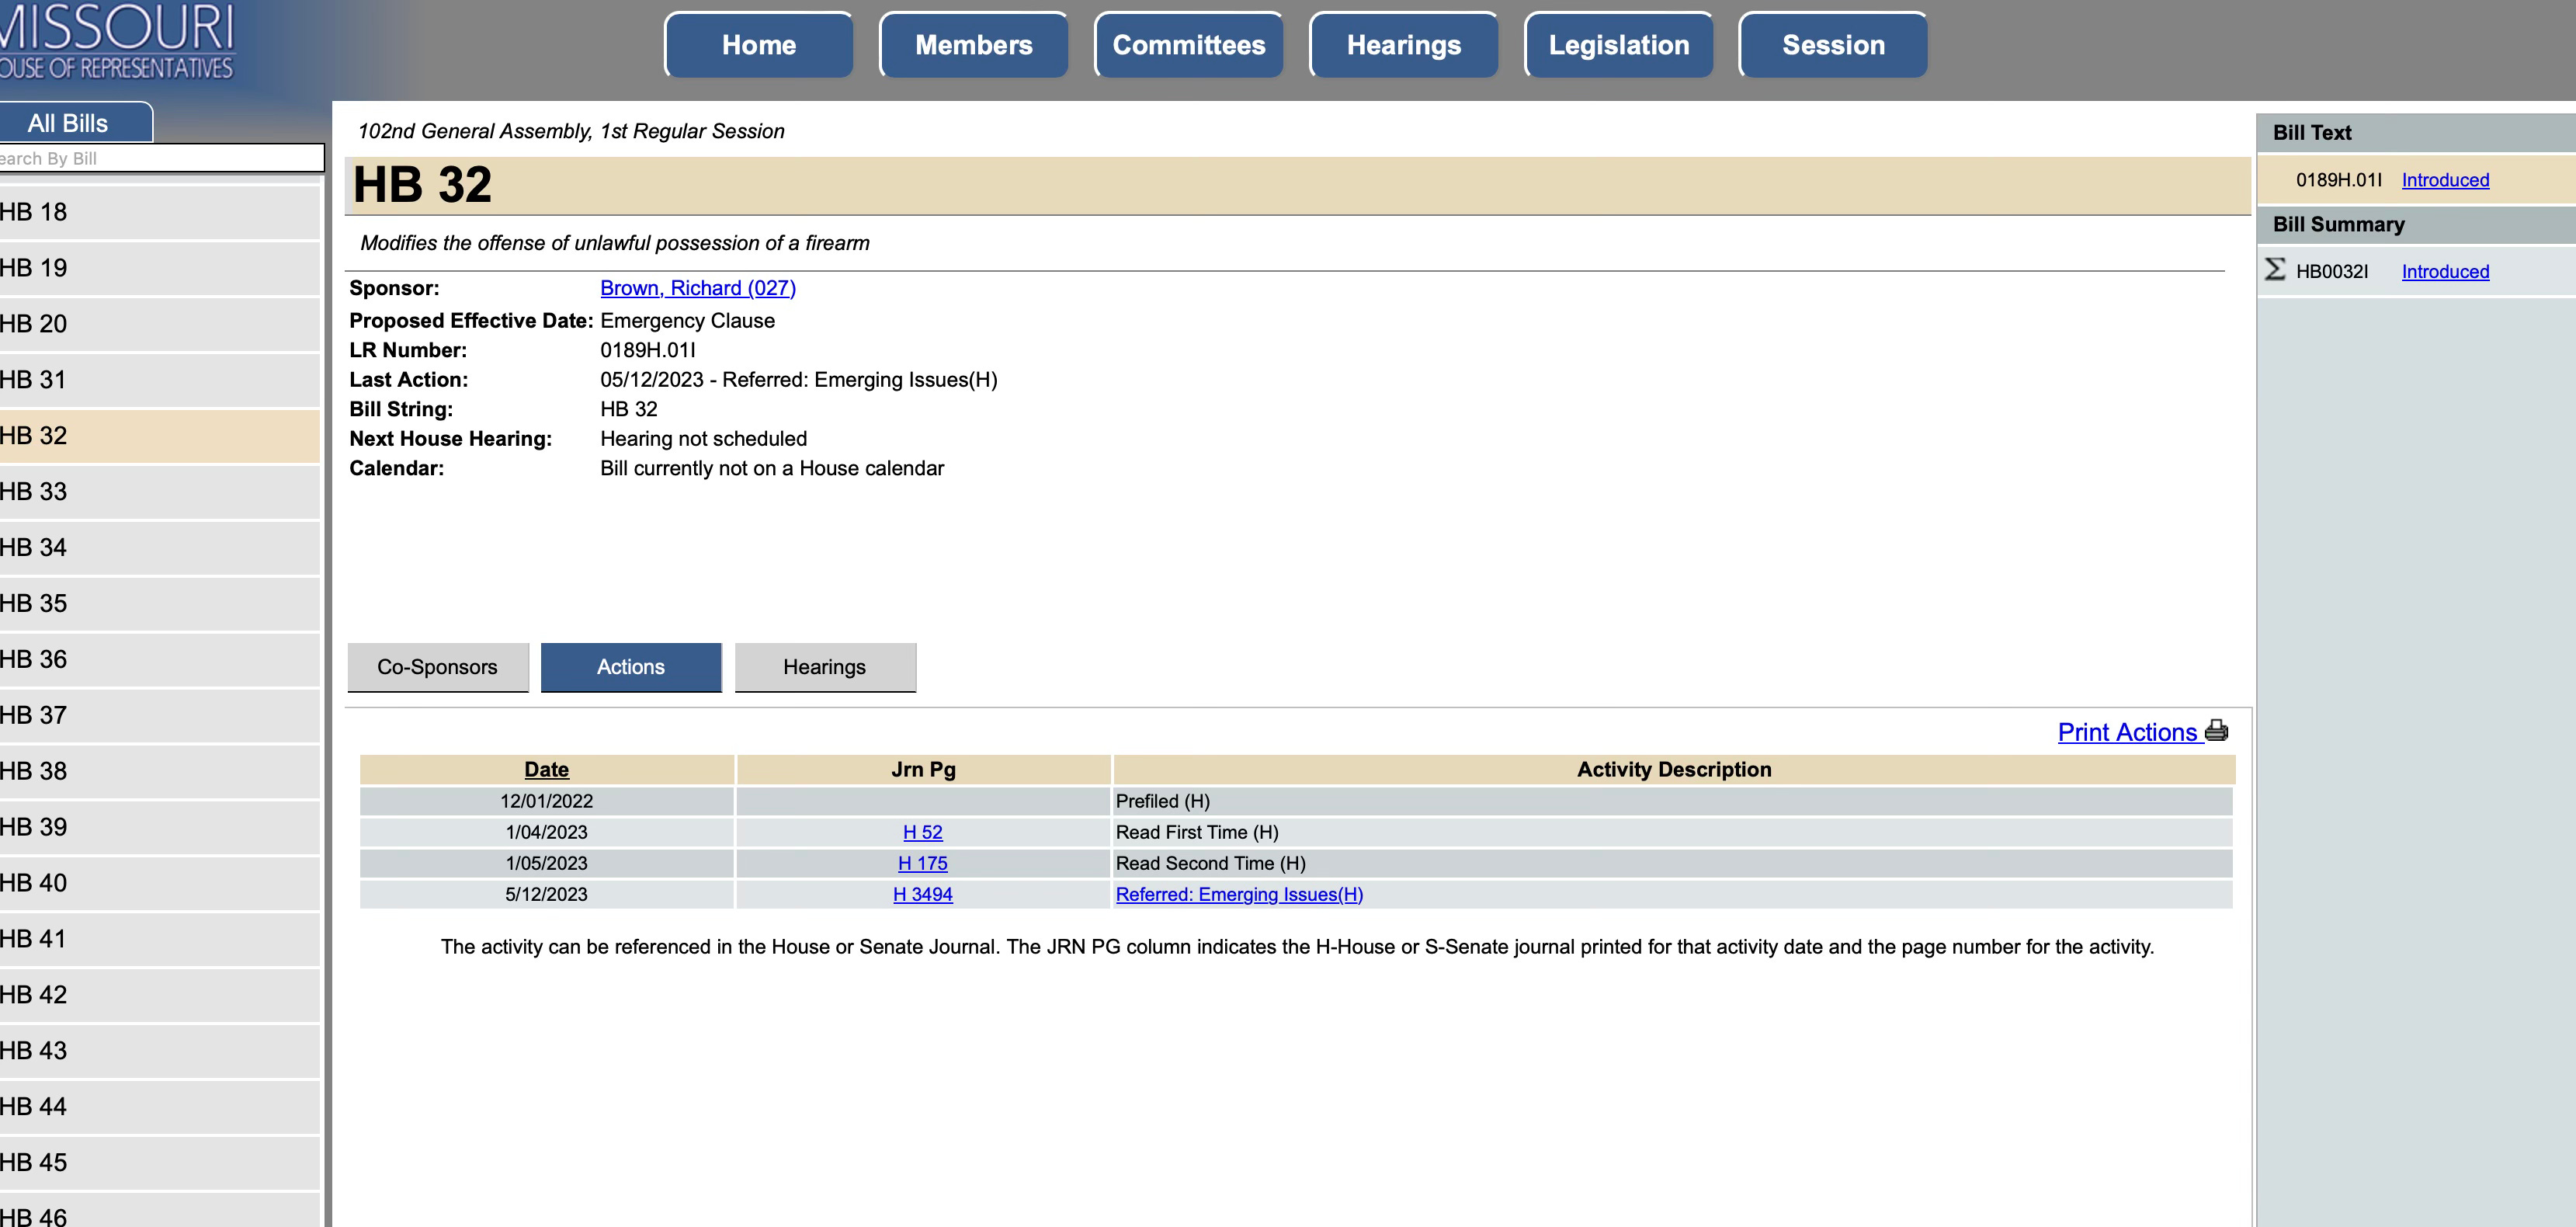Open the Committees navigation button

coord(1189,45)
